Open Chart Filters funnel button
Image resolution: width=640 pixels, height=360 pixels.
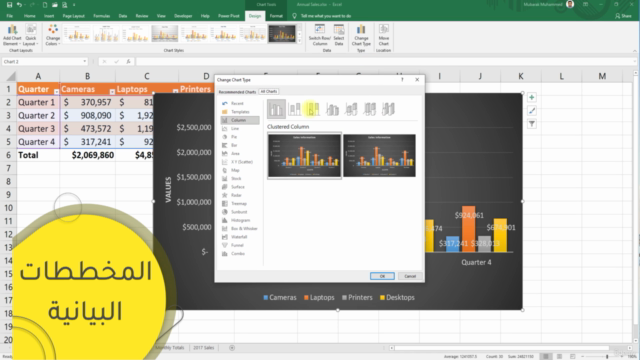pos(531,124)
